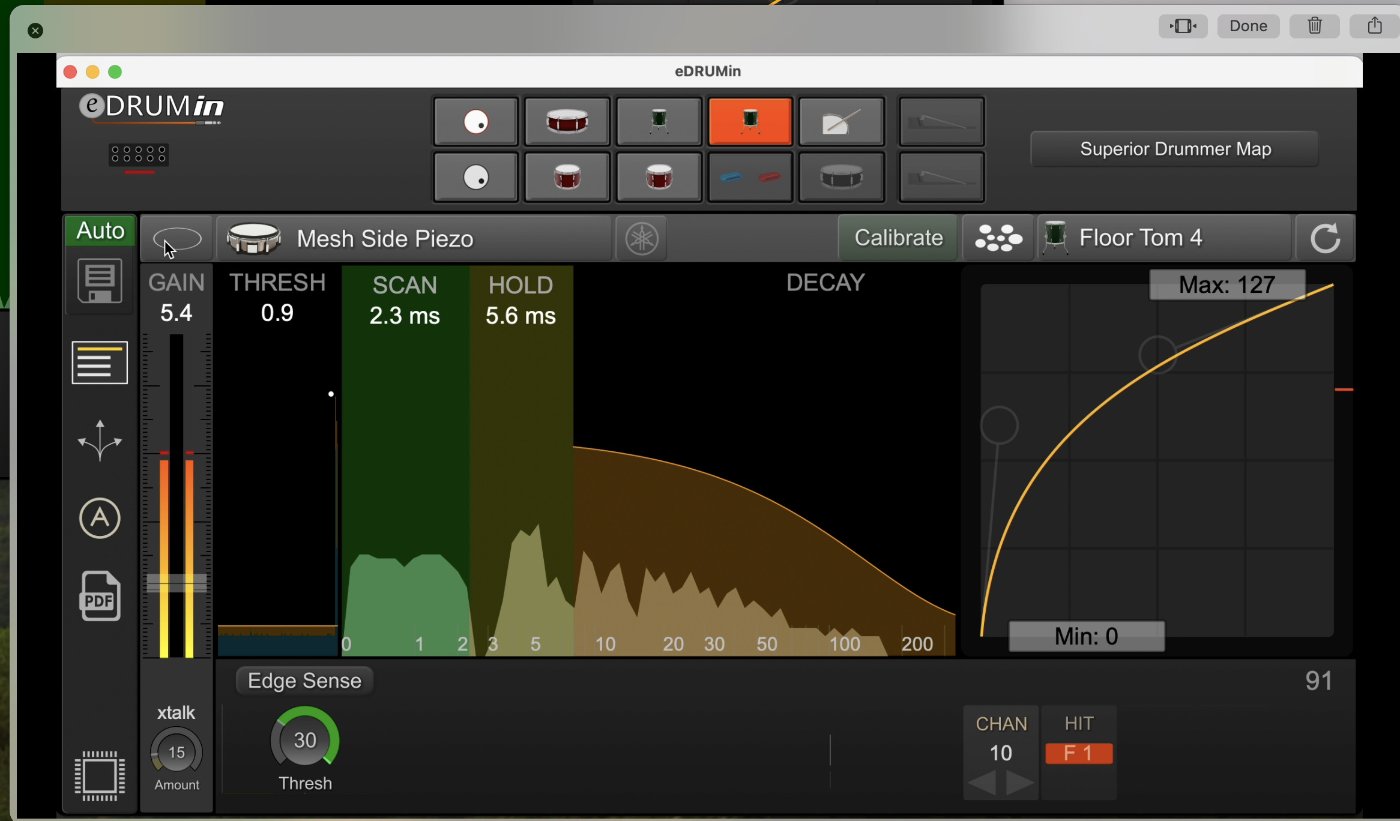The height and width of the screenshot is (821, 1400).
Task: Select the top row pedal input
Action: (x=942, y=122)
